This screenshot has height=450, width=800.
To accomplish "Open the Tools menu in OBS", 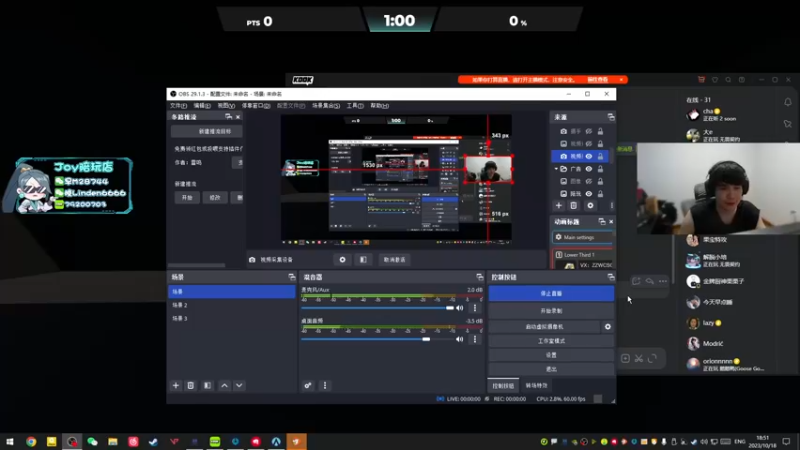I will point(355,106).
